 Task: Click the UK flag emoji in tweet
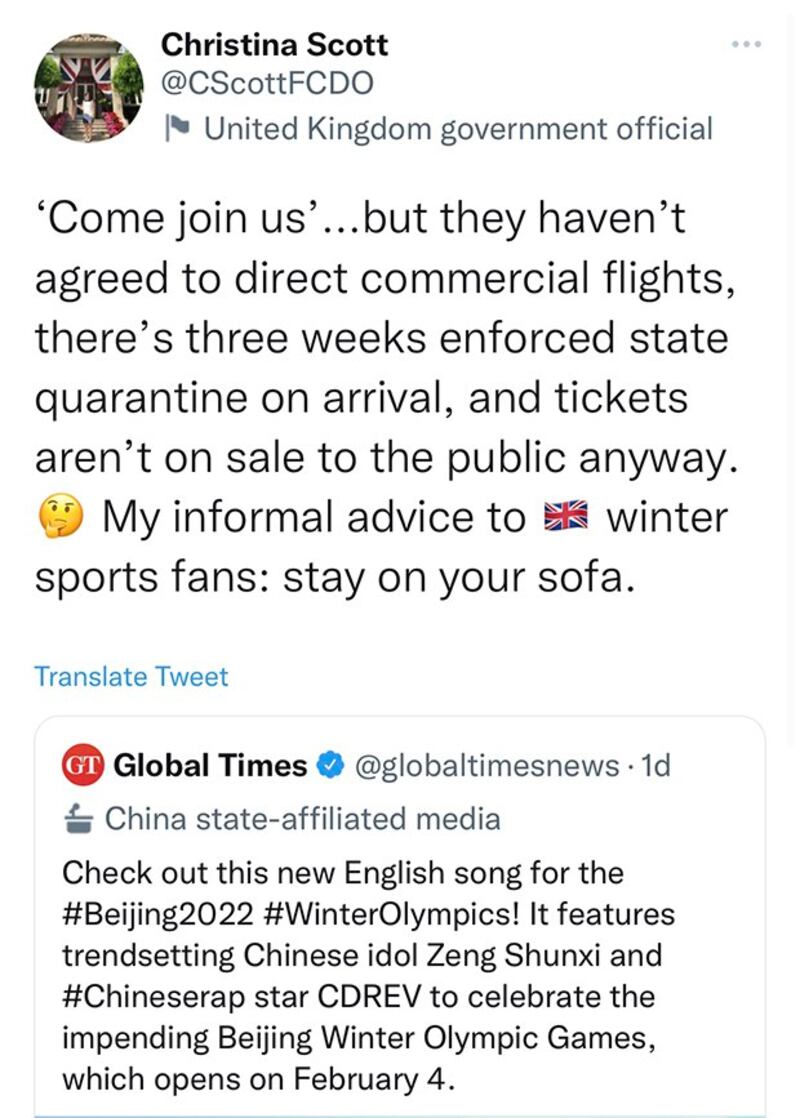[565, 516]
